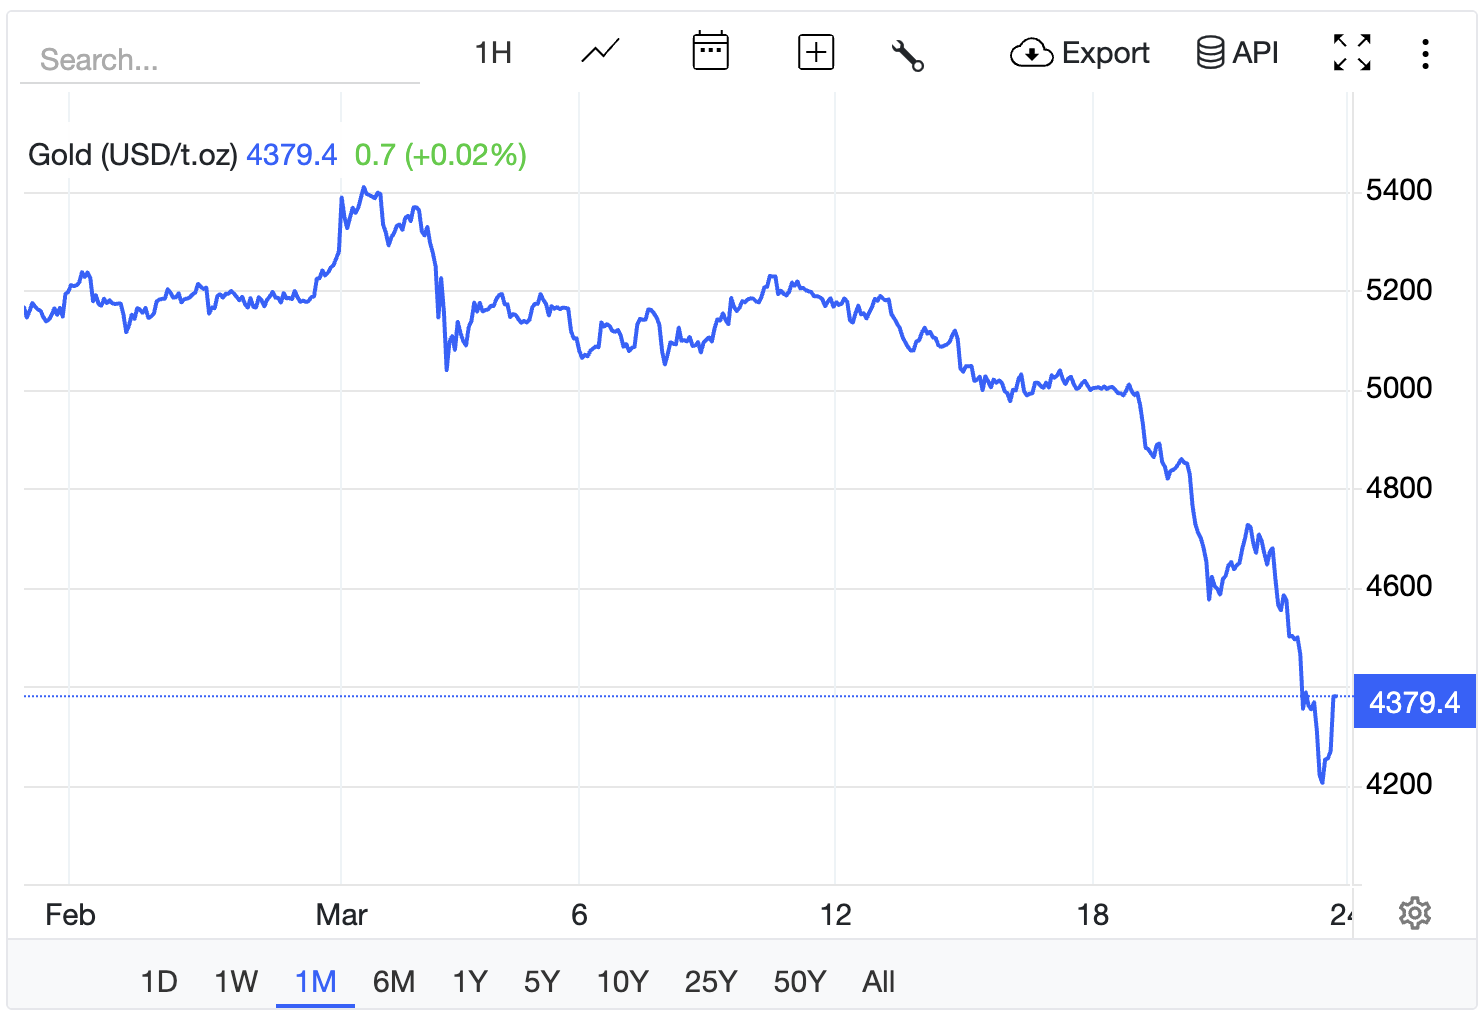
Task: Open the wrench tools icon
Action: point(907,54)
